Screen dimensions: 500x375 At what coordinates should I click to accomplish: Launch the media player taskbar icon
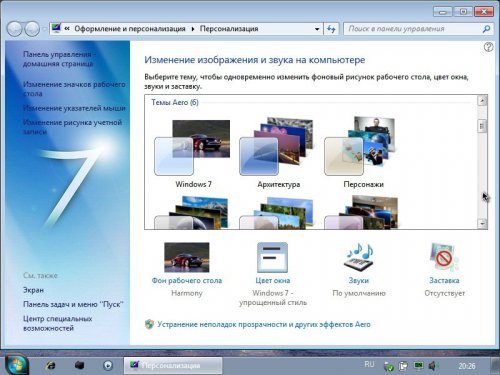(x=108, y=365)
